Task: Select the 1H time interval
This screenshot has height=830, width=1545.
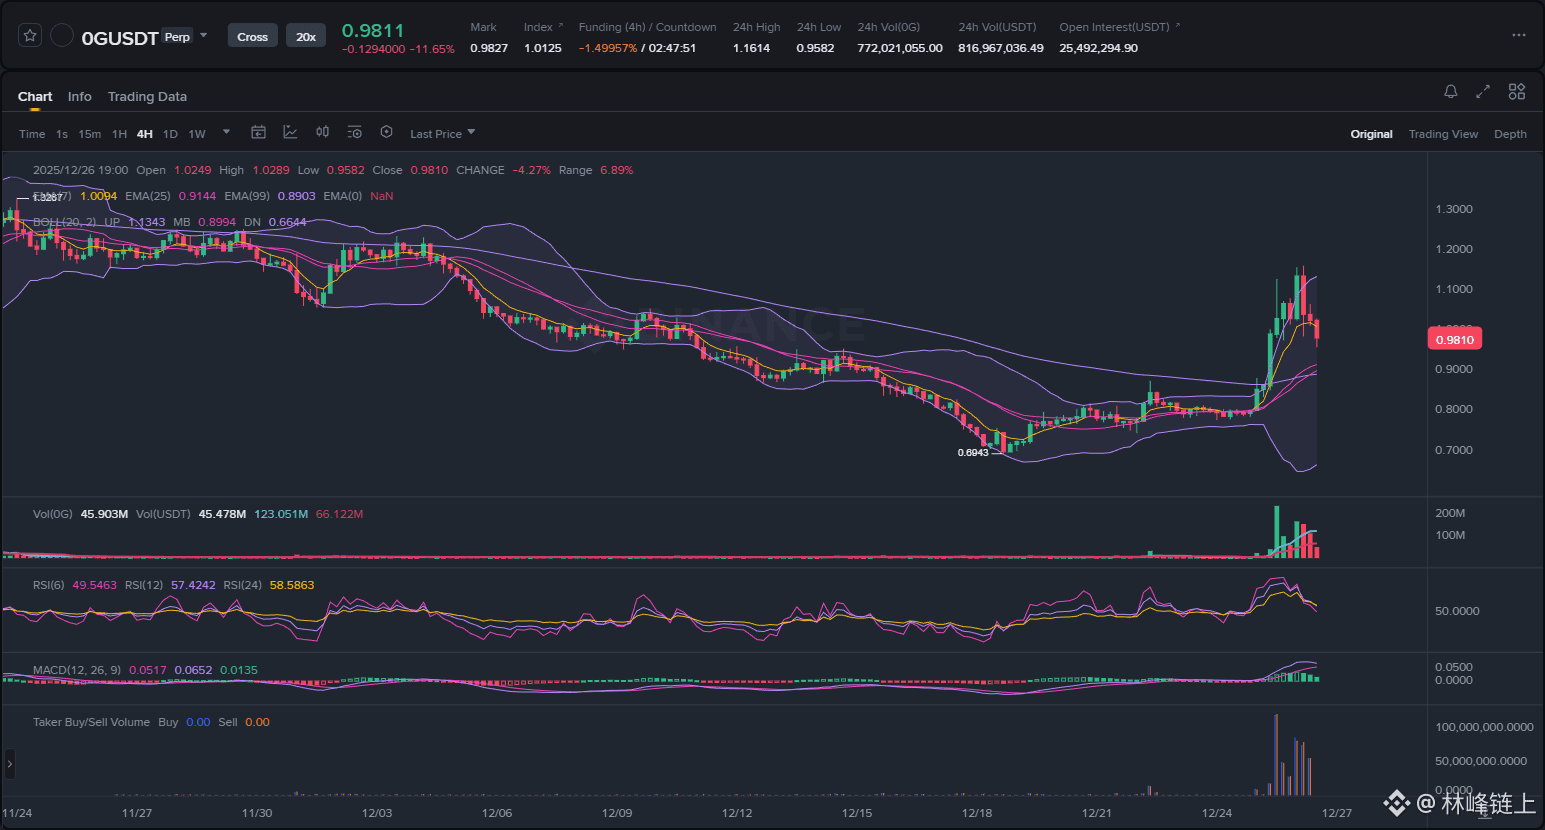Action: pyautogui.click(x=119, y=134)
